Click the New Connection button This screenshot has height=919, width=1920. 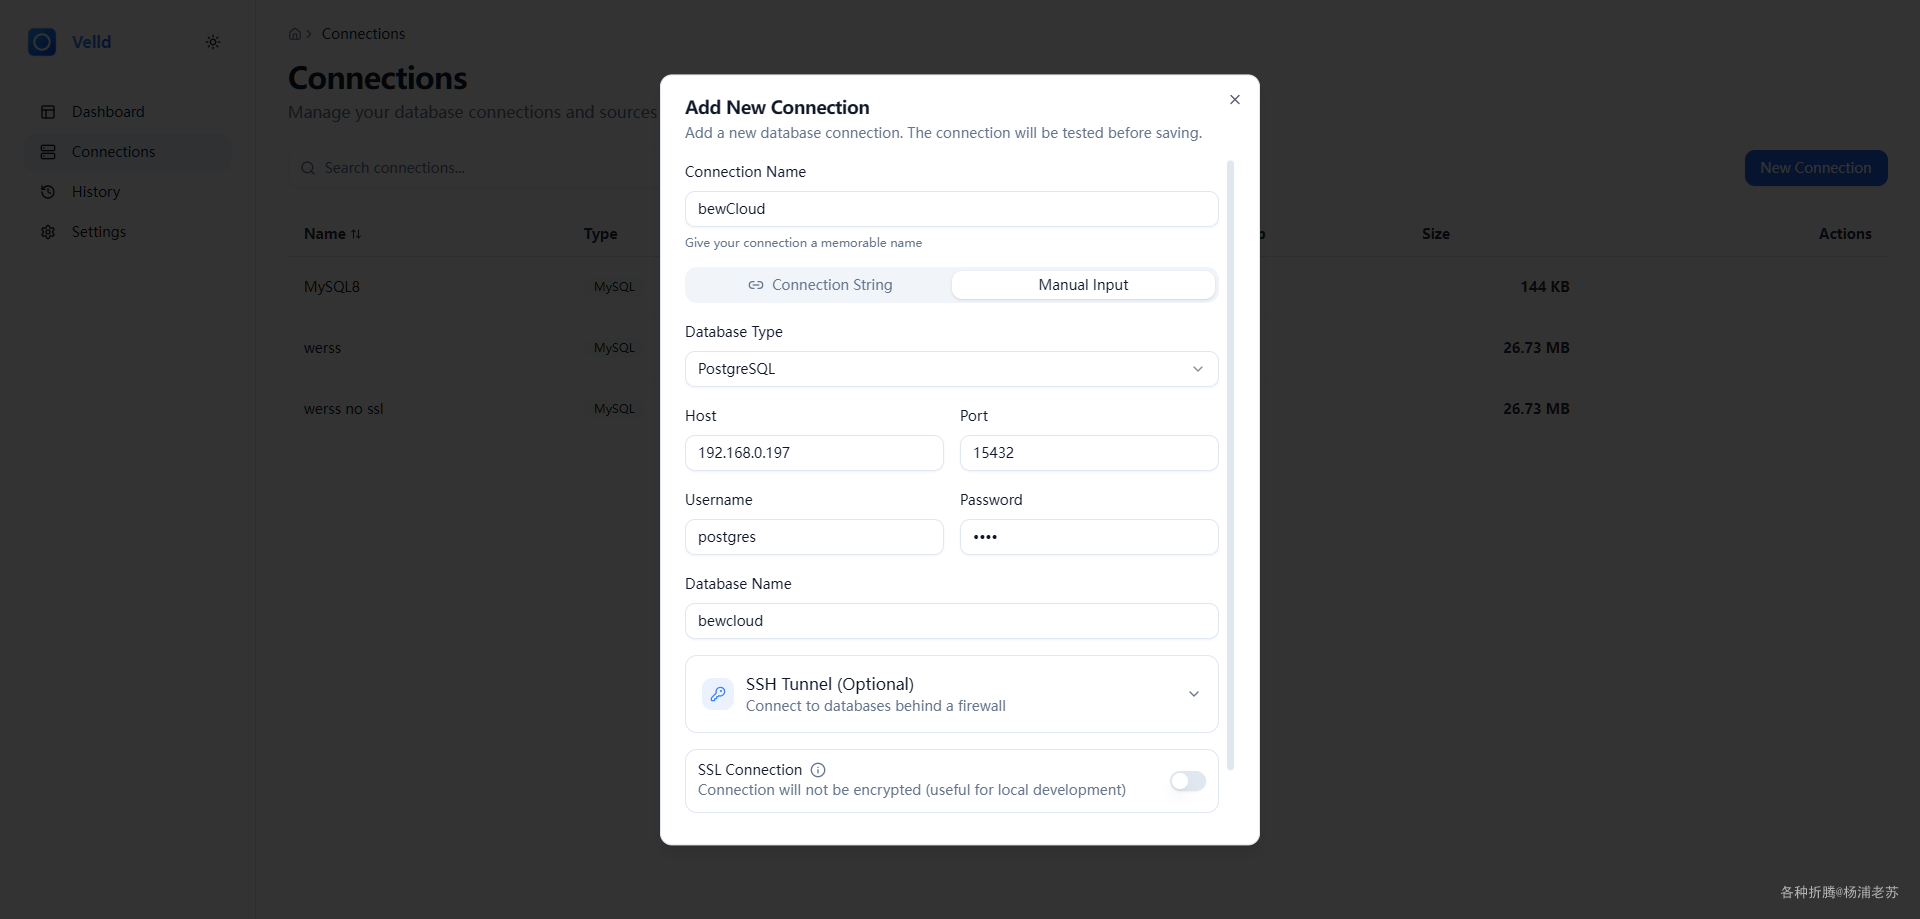(x=1816, y=168)
